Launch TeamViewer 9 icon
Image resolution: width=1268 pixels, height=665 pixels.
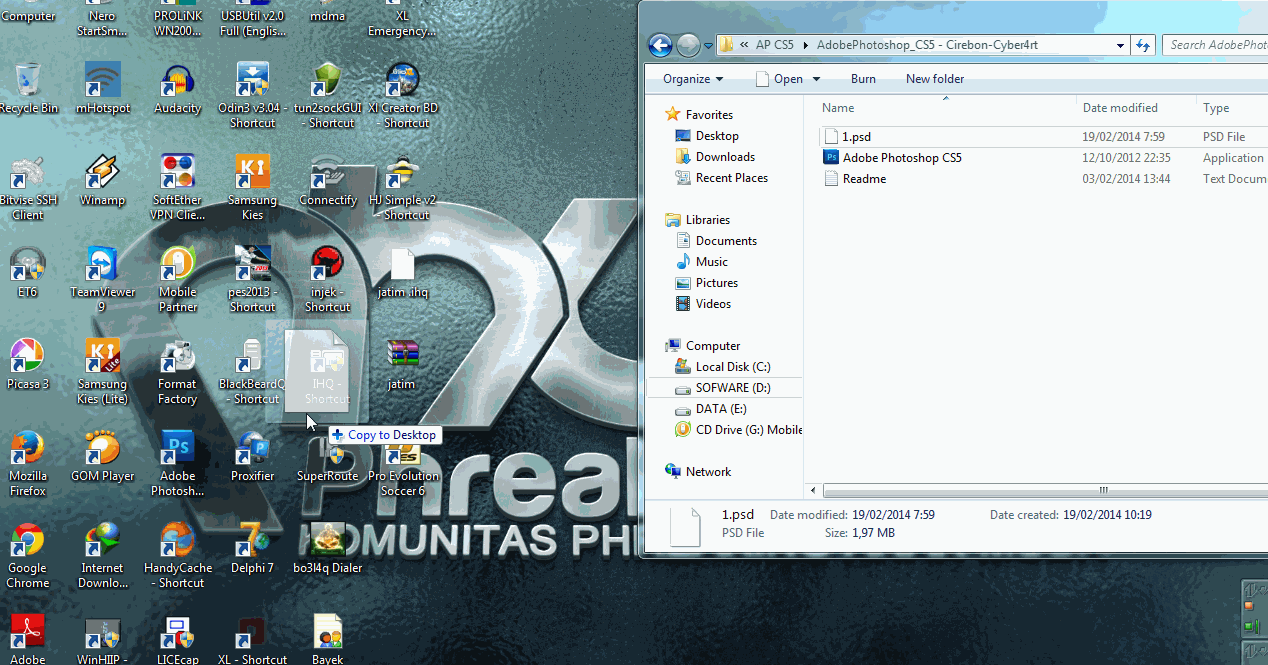coord(103,280)
